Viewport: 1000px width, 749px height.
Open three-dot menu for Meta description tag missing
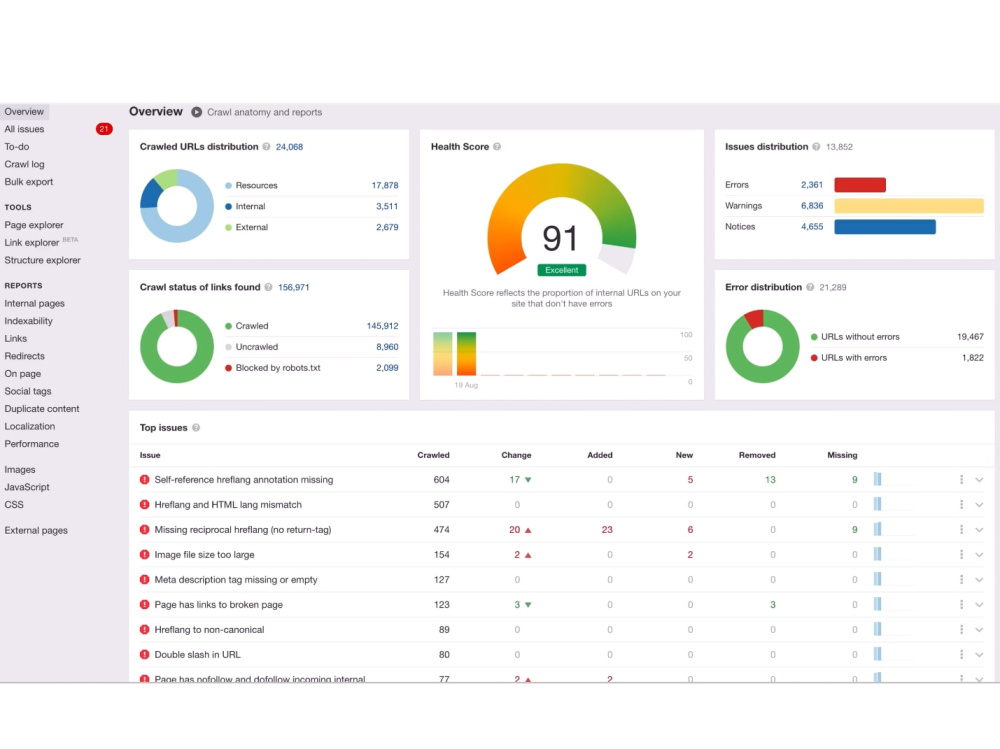(x=961, y=579)
